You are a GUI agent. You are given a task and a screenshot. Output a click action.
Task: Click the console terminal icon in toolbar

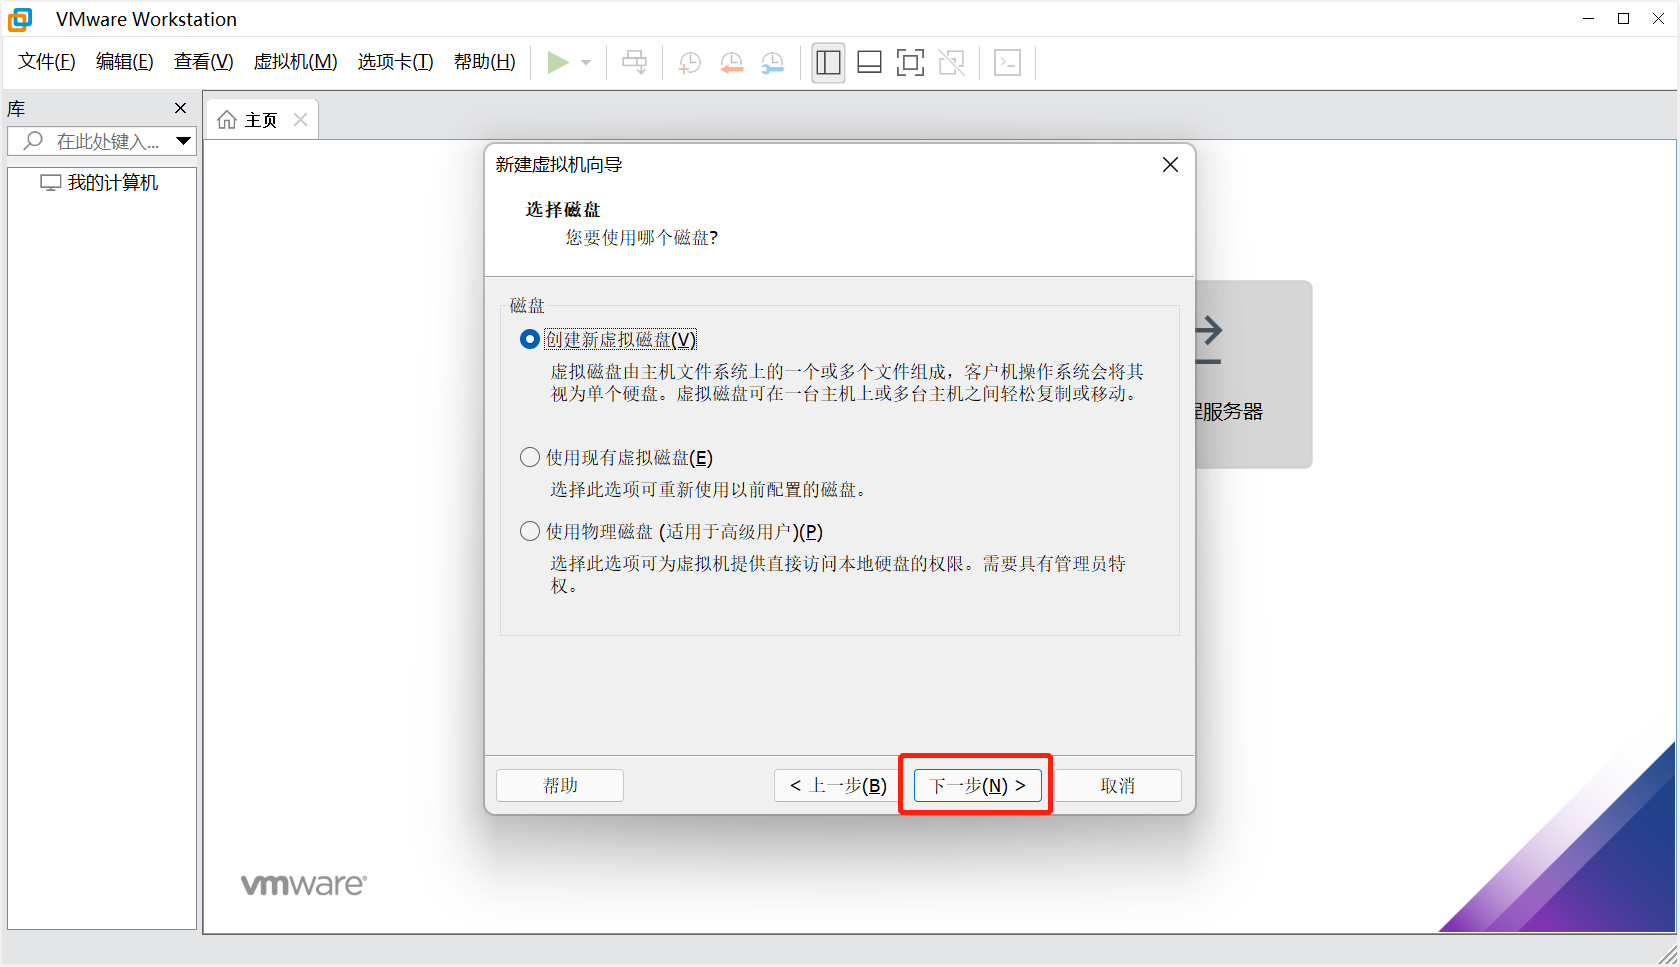[x=1007, y=63]
